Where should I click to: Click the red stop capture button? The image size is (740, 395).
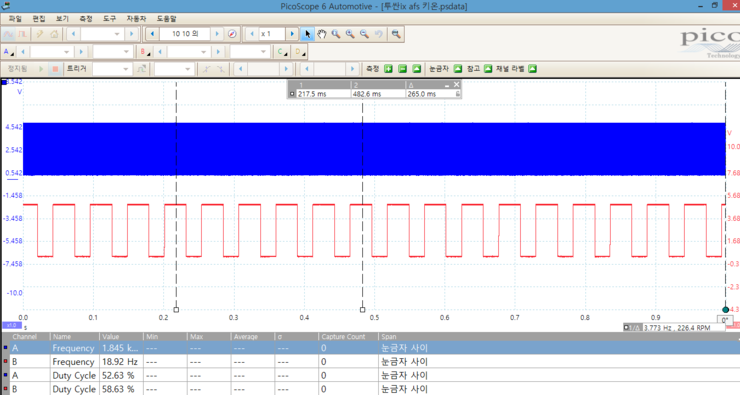tap(55, 69)
